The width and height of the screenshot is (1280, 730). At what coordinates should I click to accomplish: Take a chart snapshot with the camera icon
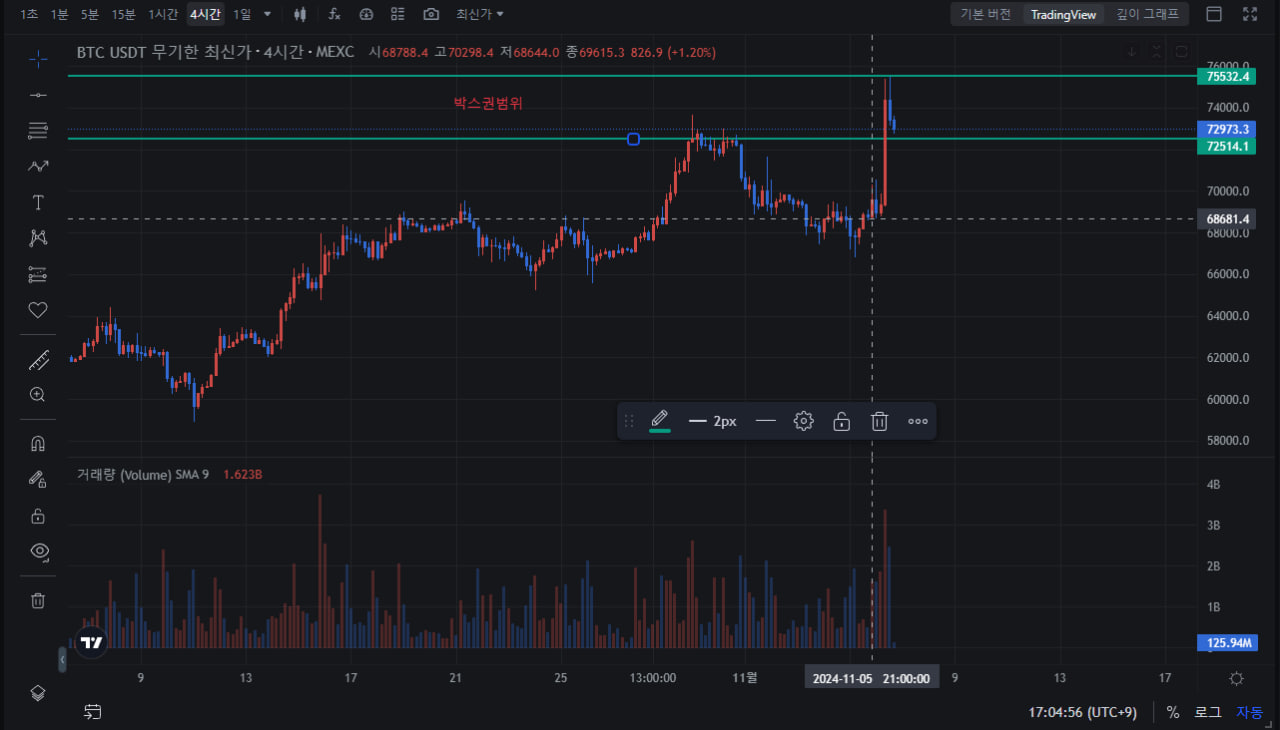click(431, 14)
